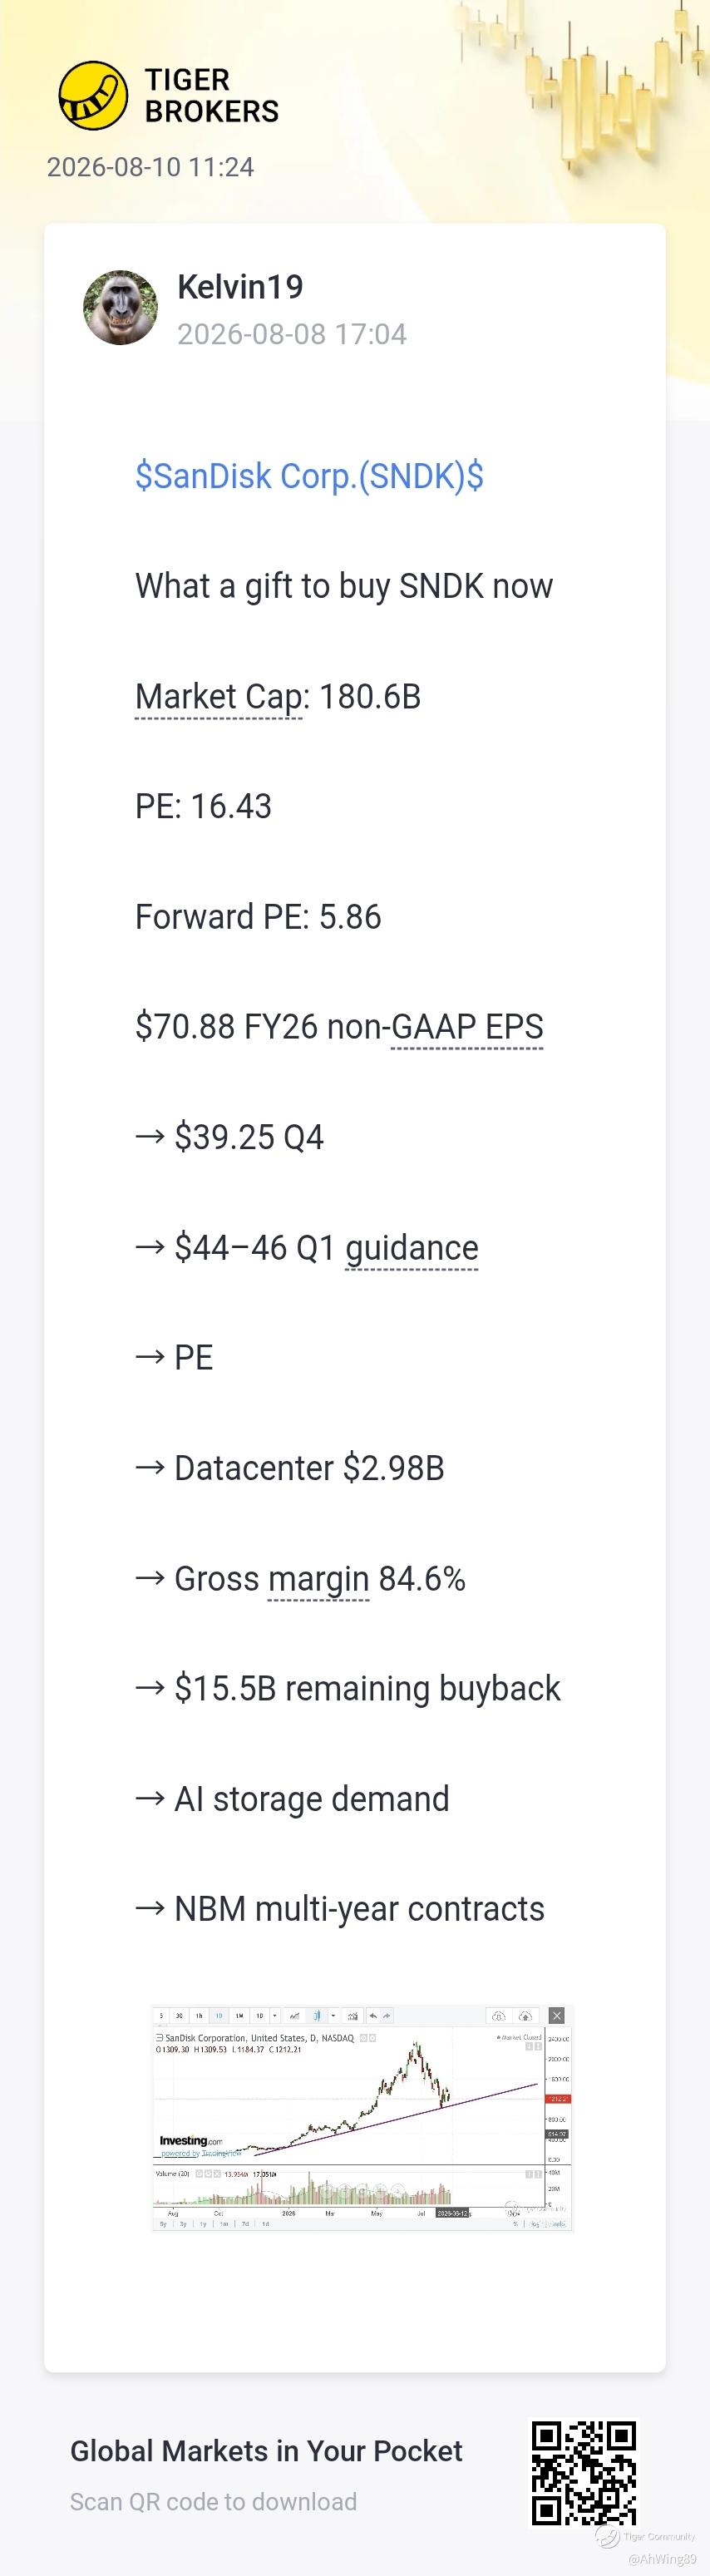Select the 1M interval in chart toolbar
The height and width of the screenshot is (2576, 710).
point(239,2016)
